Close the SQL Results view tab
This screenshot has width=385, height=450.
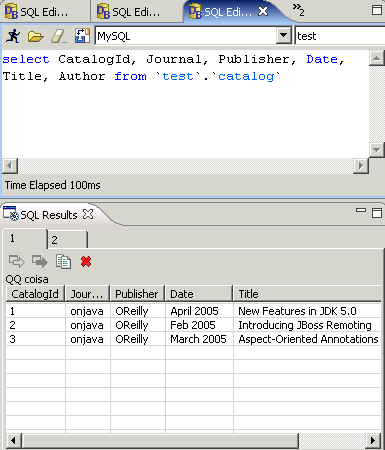tap(88, 214)
